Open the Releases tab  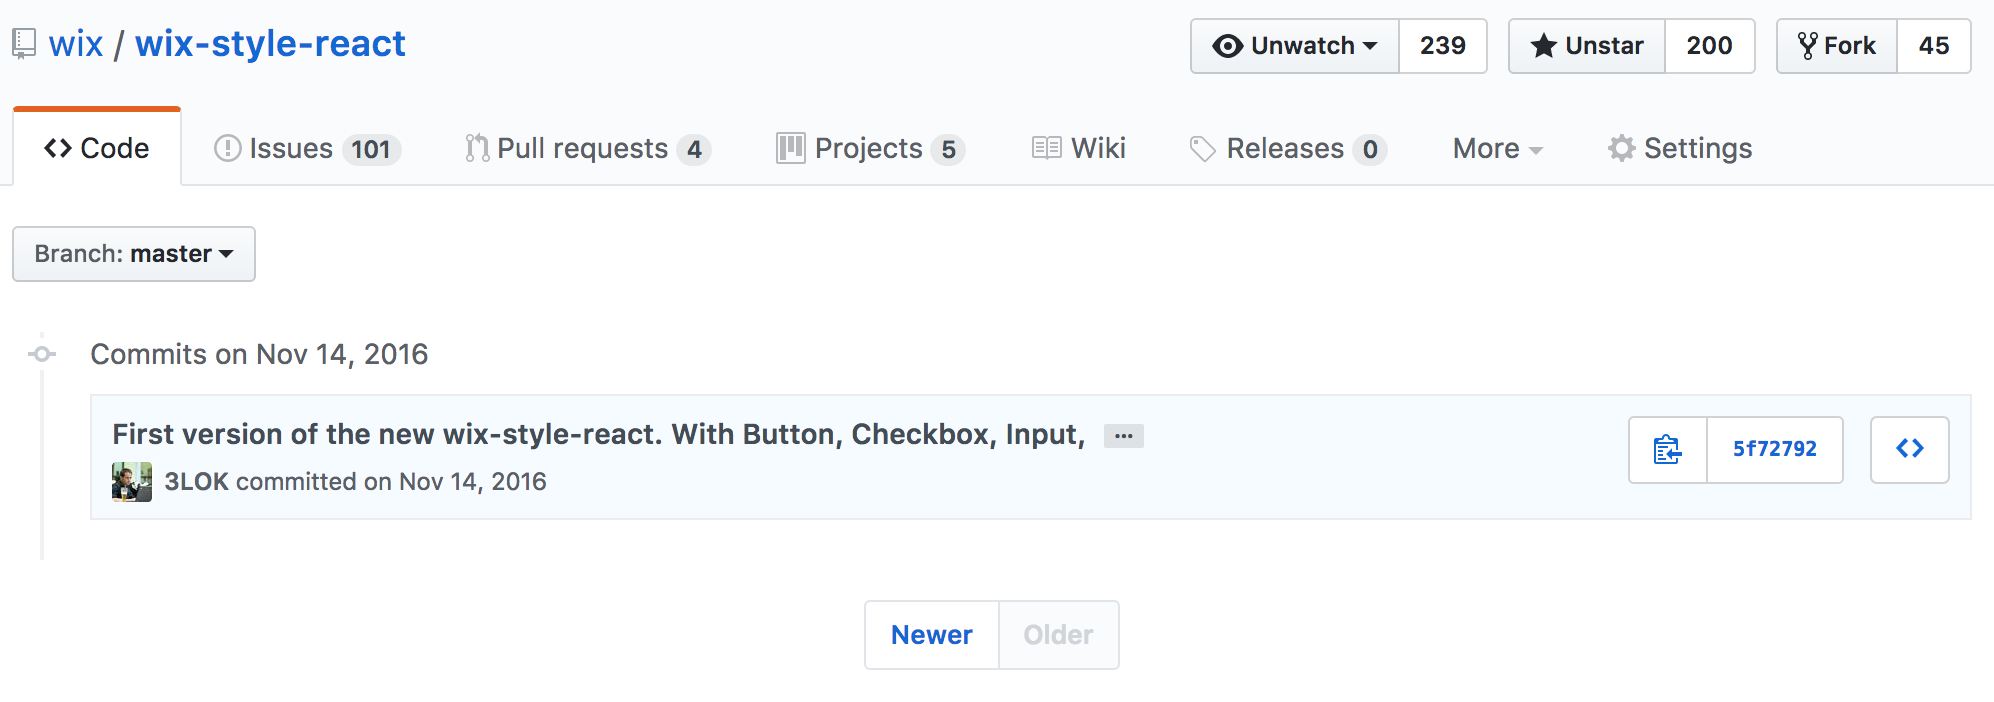pos(1288,148)
